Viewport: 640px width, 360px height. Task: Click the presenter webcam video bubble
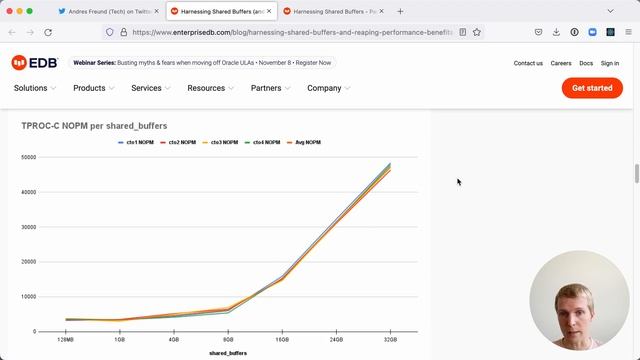click(x=579, y=300)
